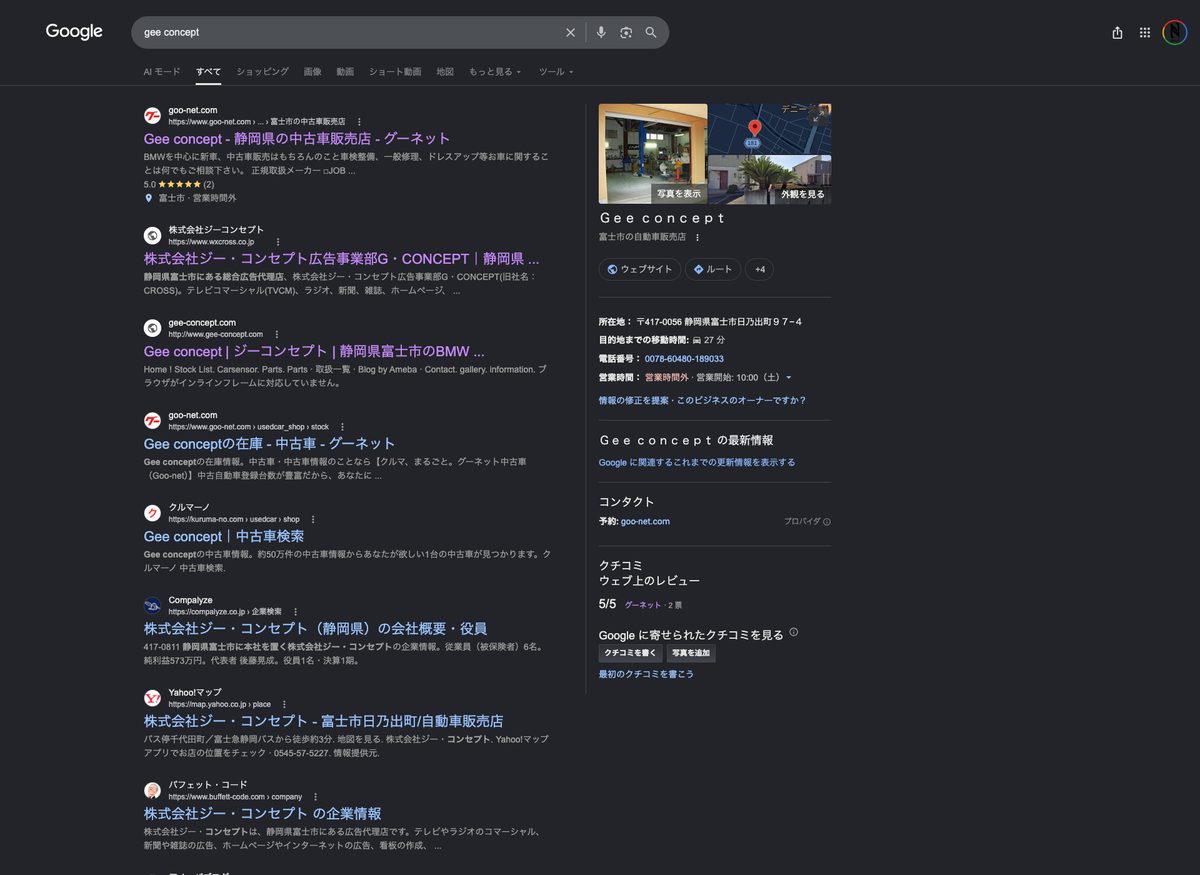Open Gee concept | 中古車検索 result

click(224, 536)
